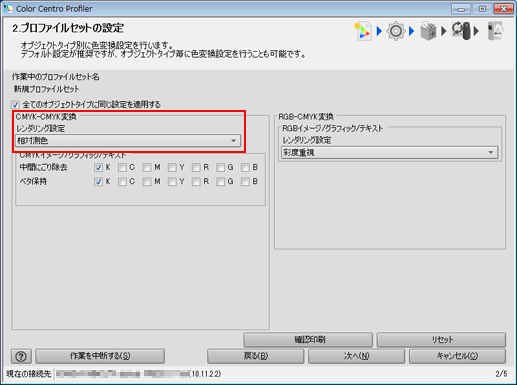The height and width of the screenshot is (385, 517).
Task: Check Y in the 中間にごり除去 row
Action: [172, 167]
